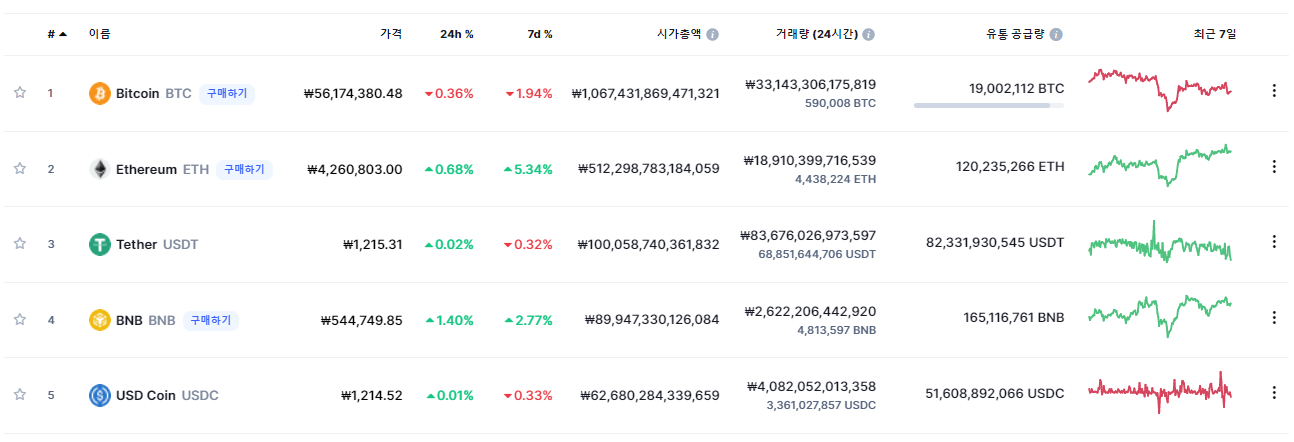This screenshot has height=442, width=1294.
Task: Click the Tether logo icon
Action: tap(100, 244)
